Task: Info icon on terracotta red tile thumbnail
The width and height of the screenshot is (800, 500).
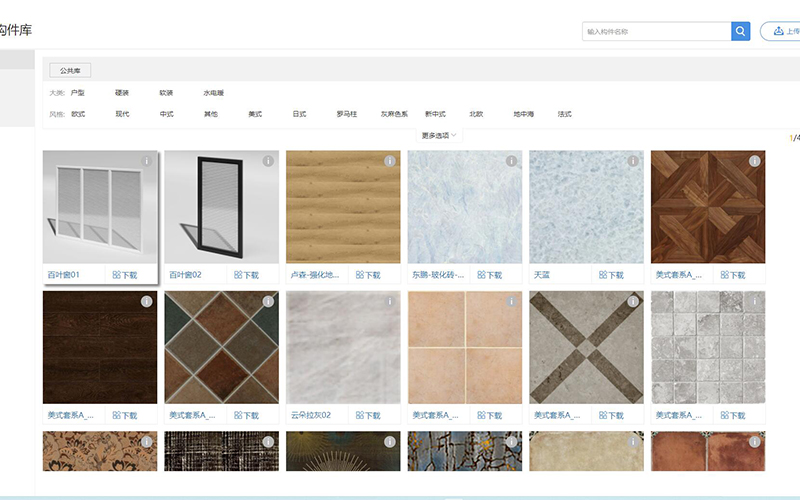Action: [755, 442]
